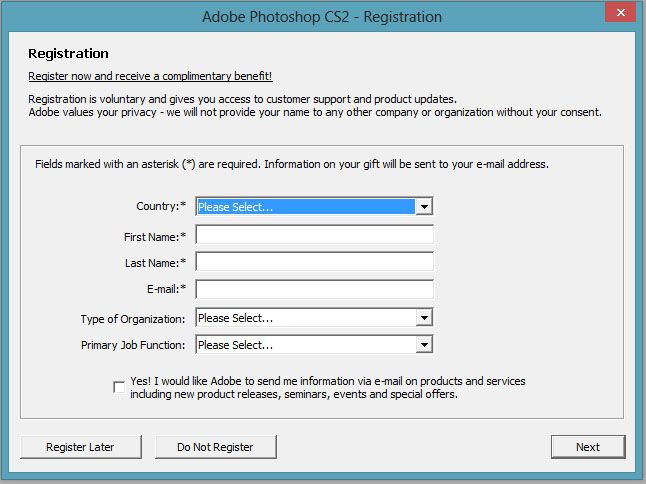Expand the Country dropdown arrow
This screenshot has width=646, height=484.
click(424, 206)
